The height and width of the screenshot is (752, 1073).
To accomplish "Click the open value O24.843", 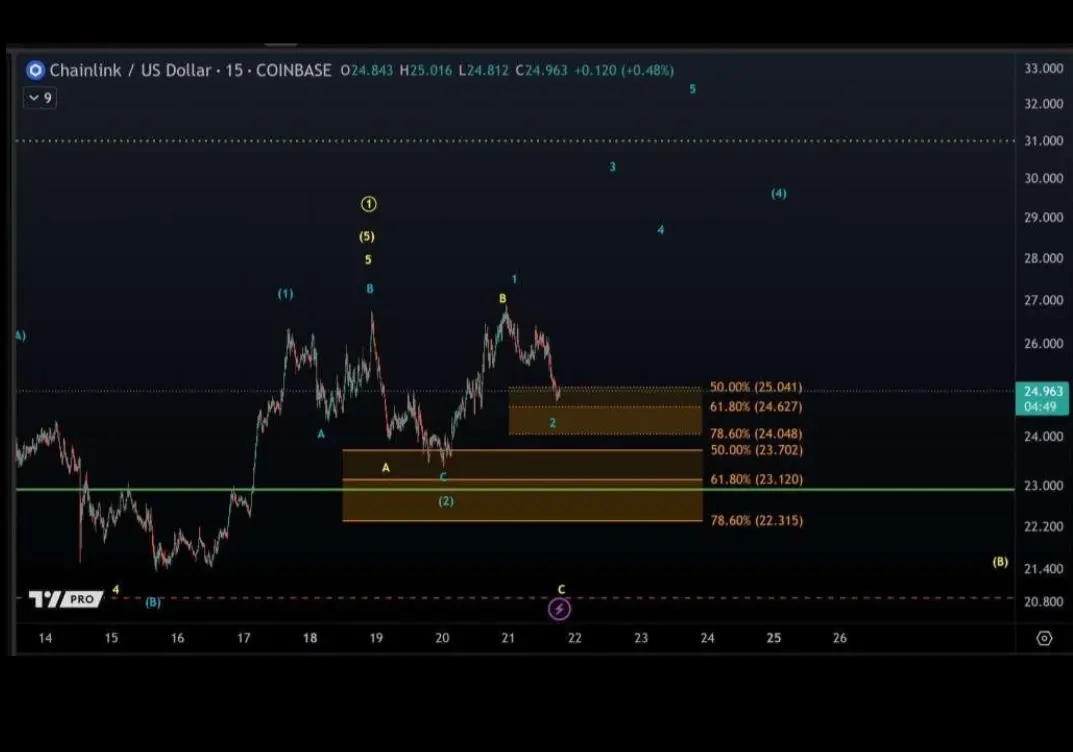I will click(367, 70).
